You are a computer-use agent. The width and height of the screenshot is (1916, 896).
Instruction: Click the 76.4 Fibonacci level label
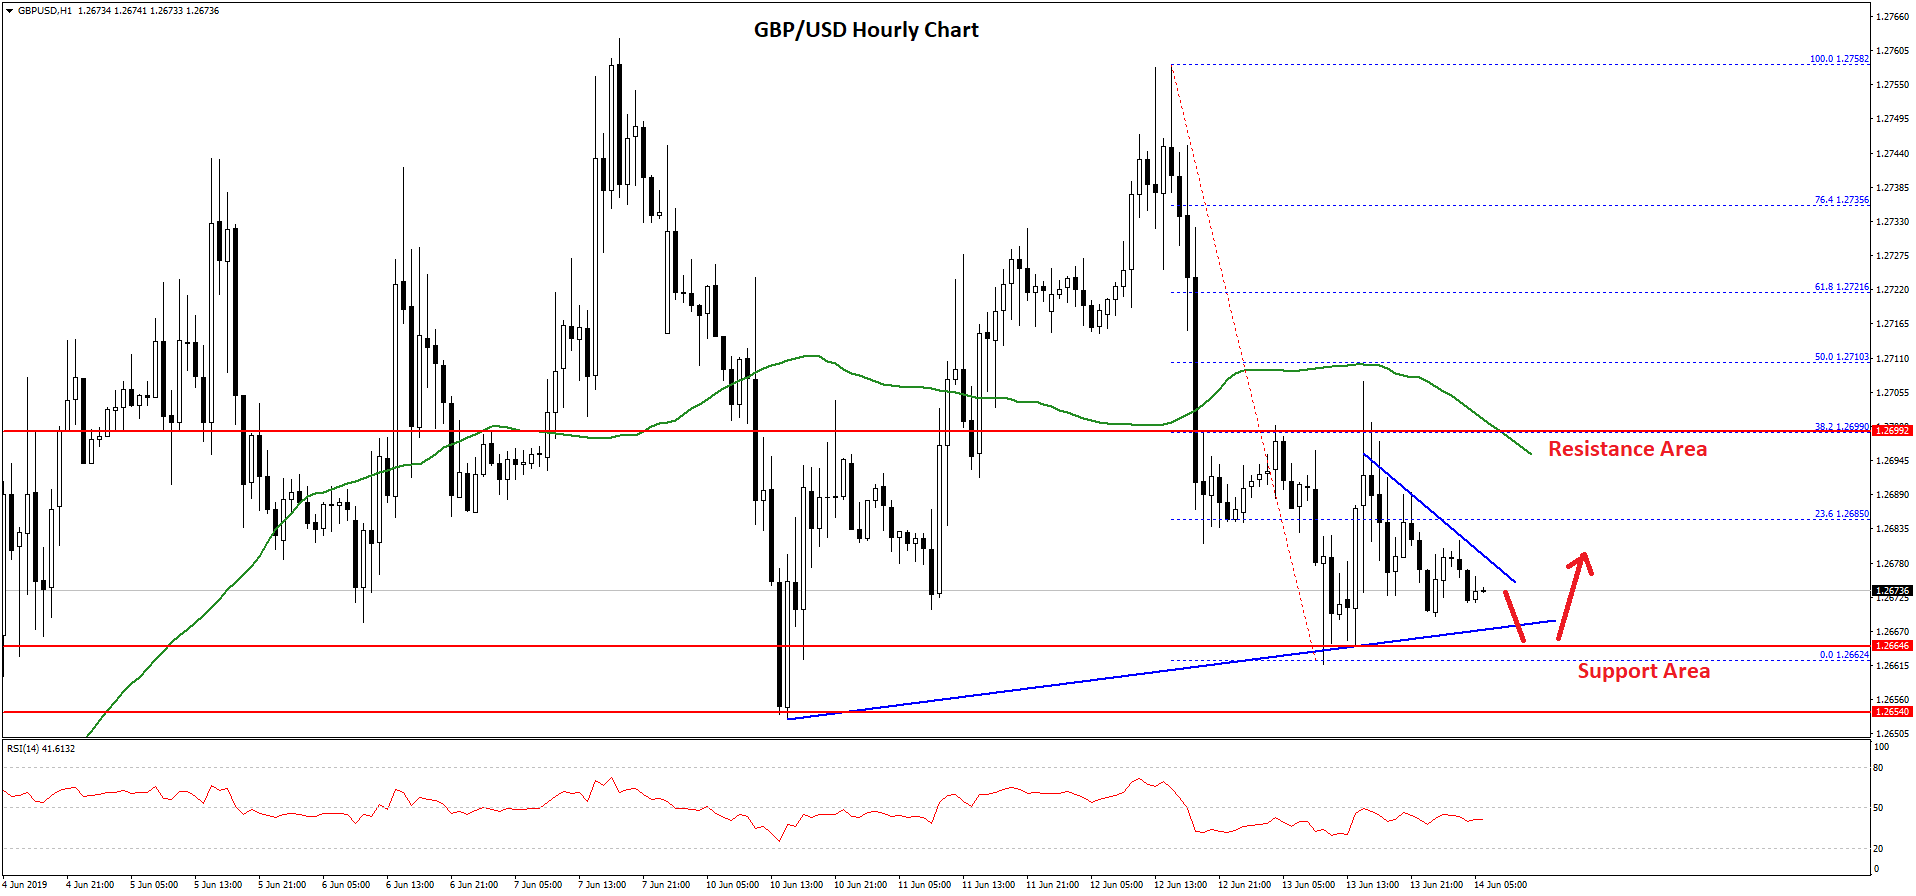1841,200
